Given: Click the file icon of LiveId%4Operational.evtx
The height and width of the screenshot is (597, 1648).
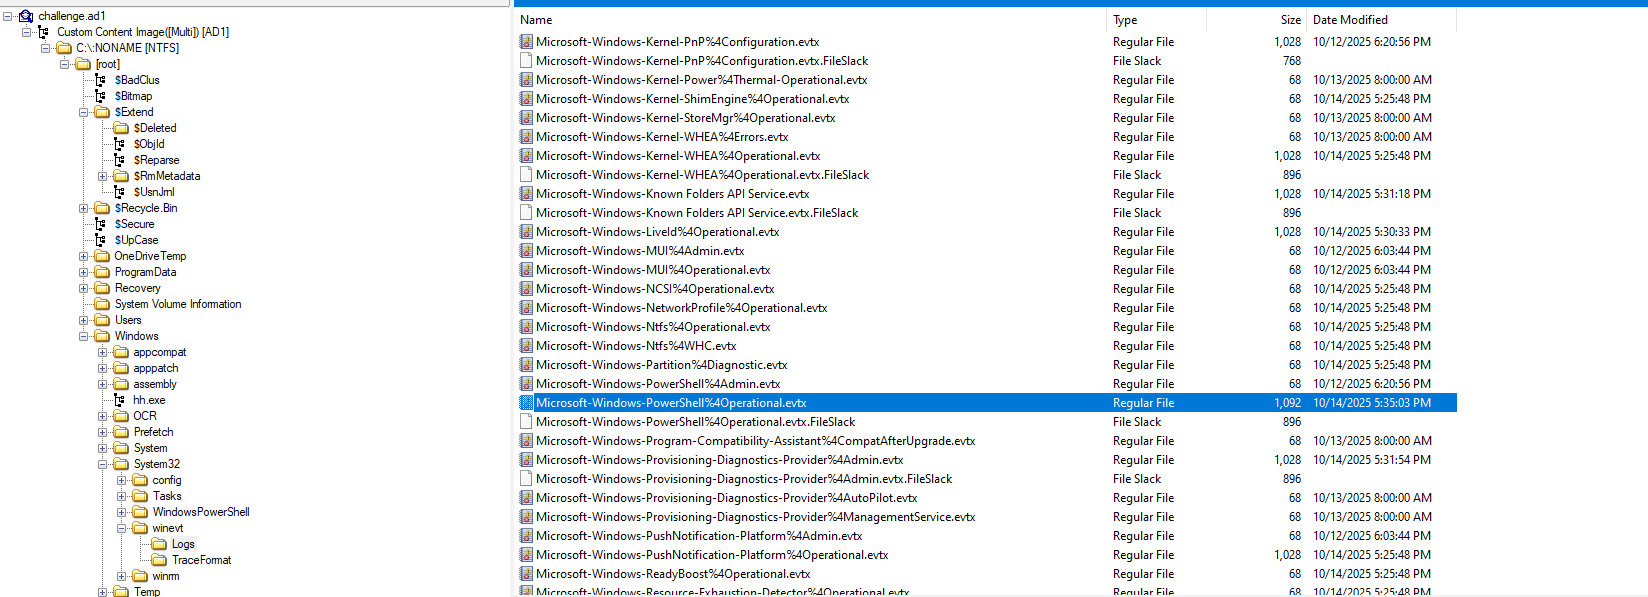Looking at the screenshot, I should (x=526, y=232).
